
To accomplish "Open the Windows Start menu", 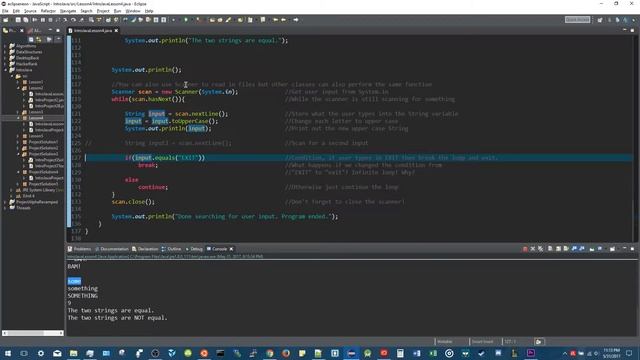I will tap(8, 353).
